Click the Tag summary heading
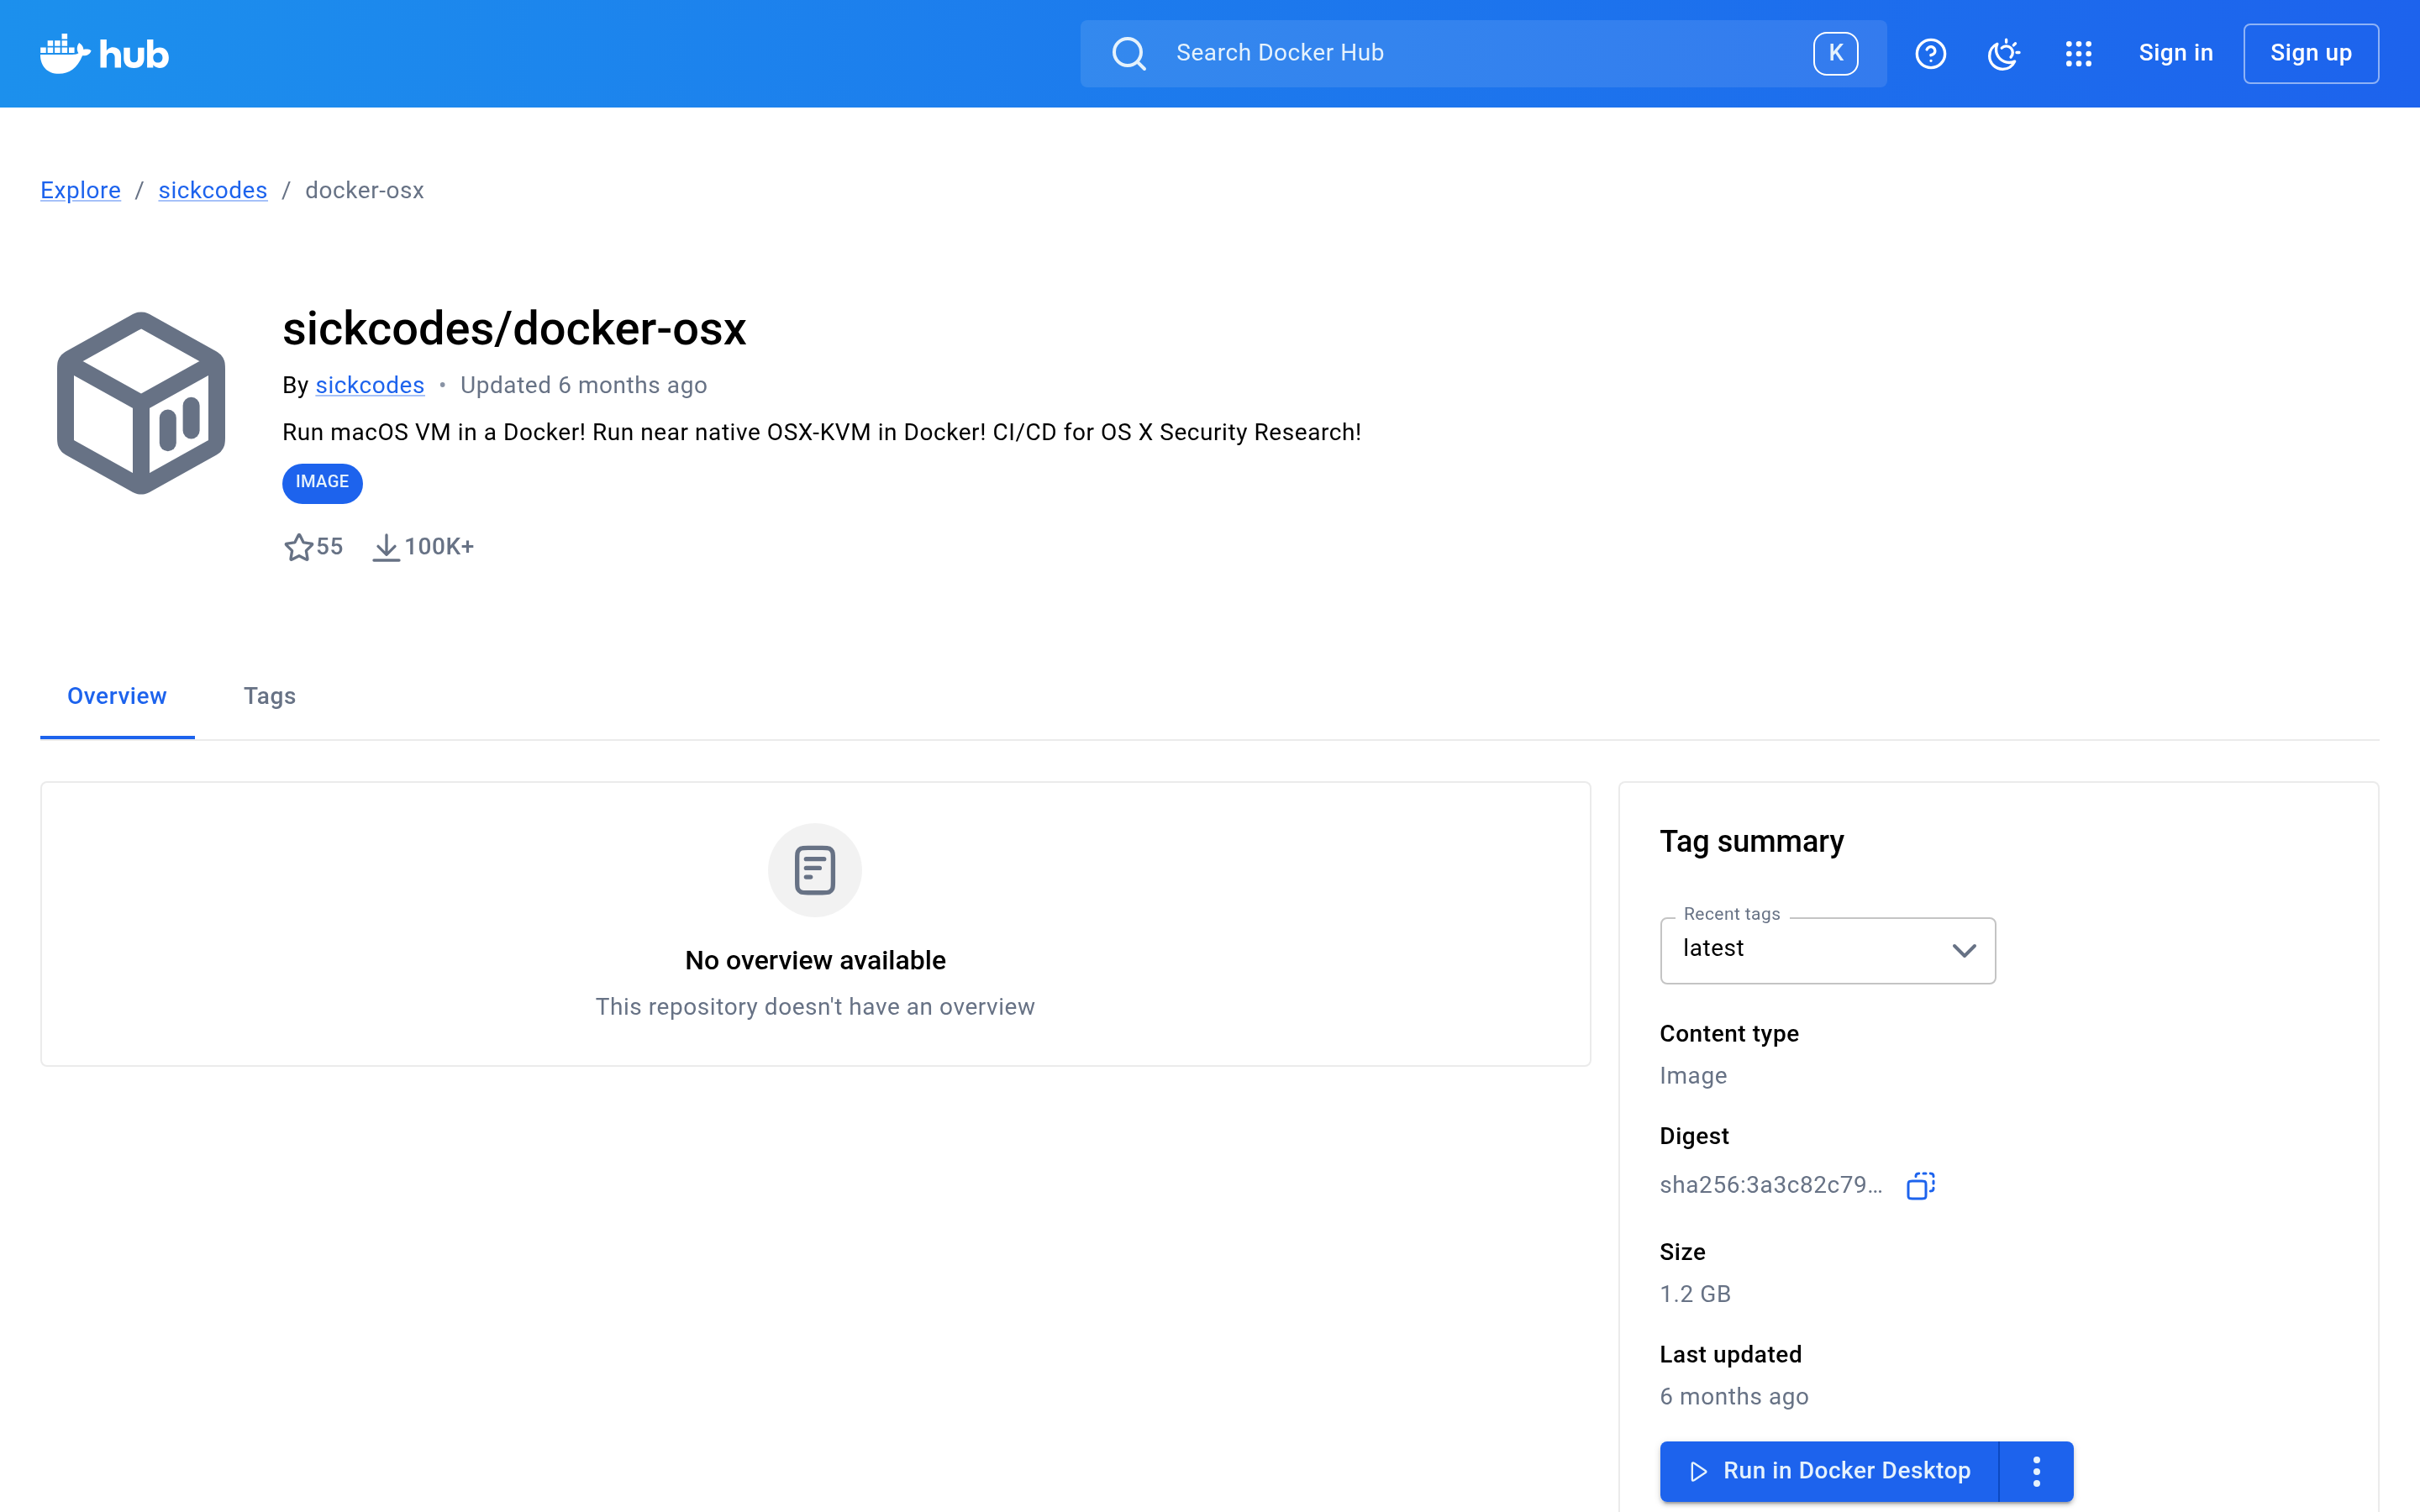 coord(1751,842)
